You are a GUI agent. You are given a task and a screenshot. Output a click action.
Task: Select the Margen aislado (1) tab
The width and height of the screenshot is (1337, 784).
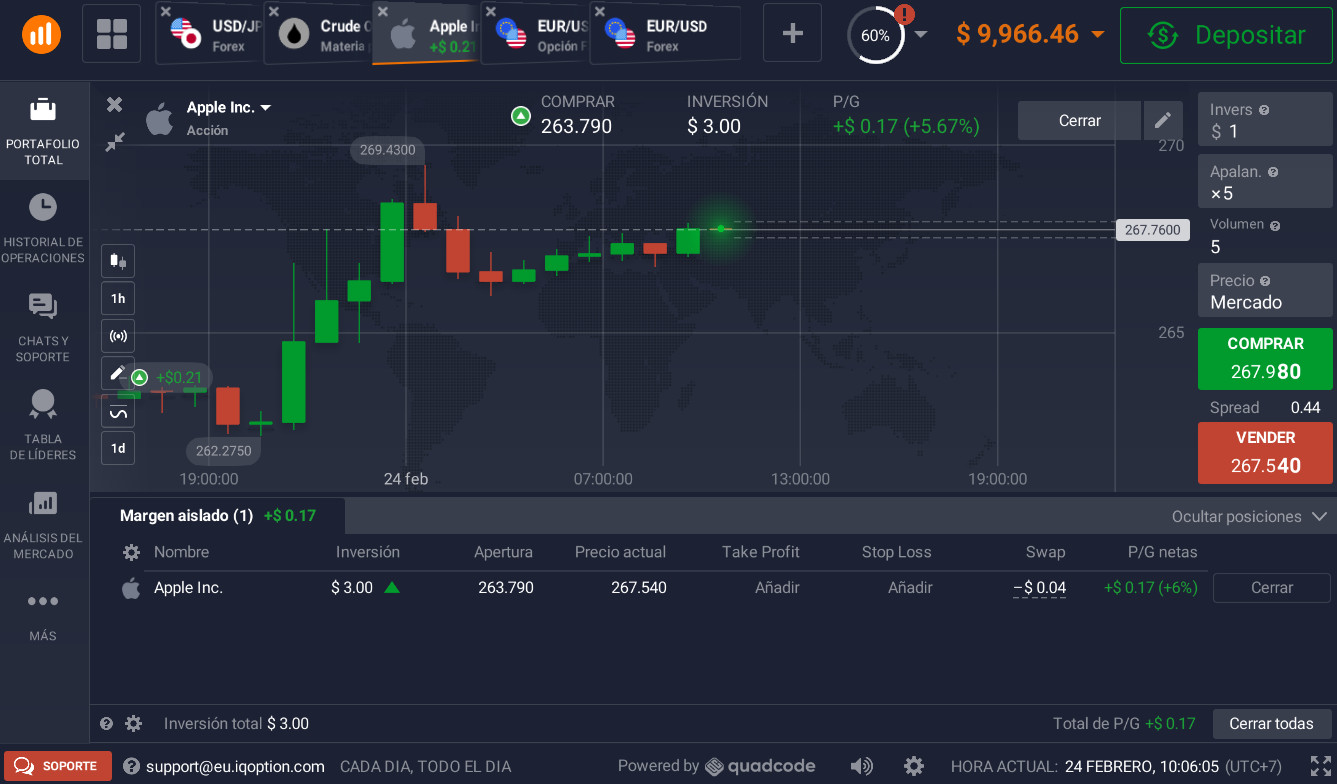pos(217,516)
